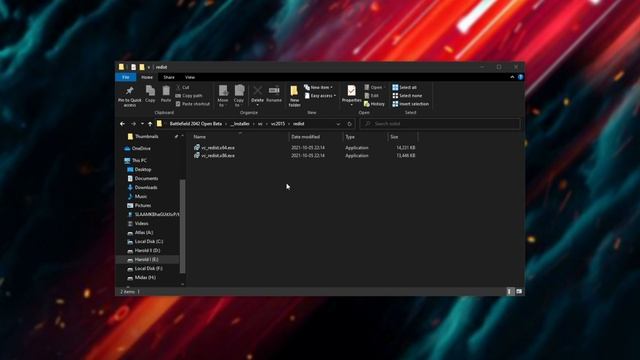Cut the selected item
This screenshot has height=360, width=640.
182,87
